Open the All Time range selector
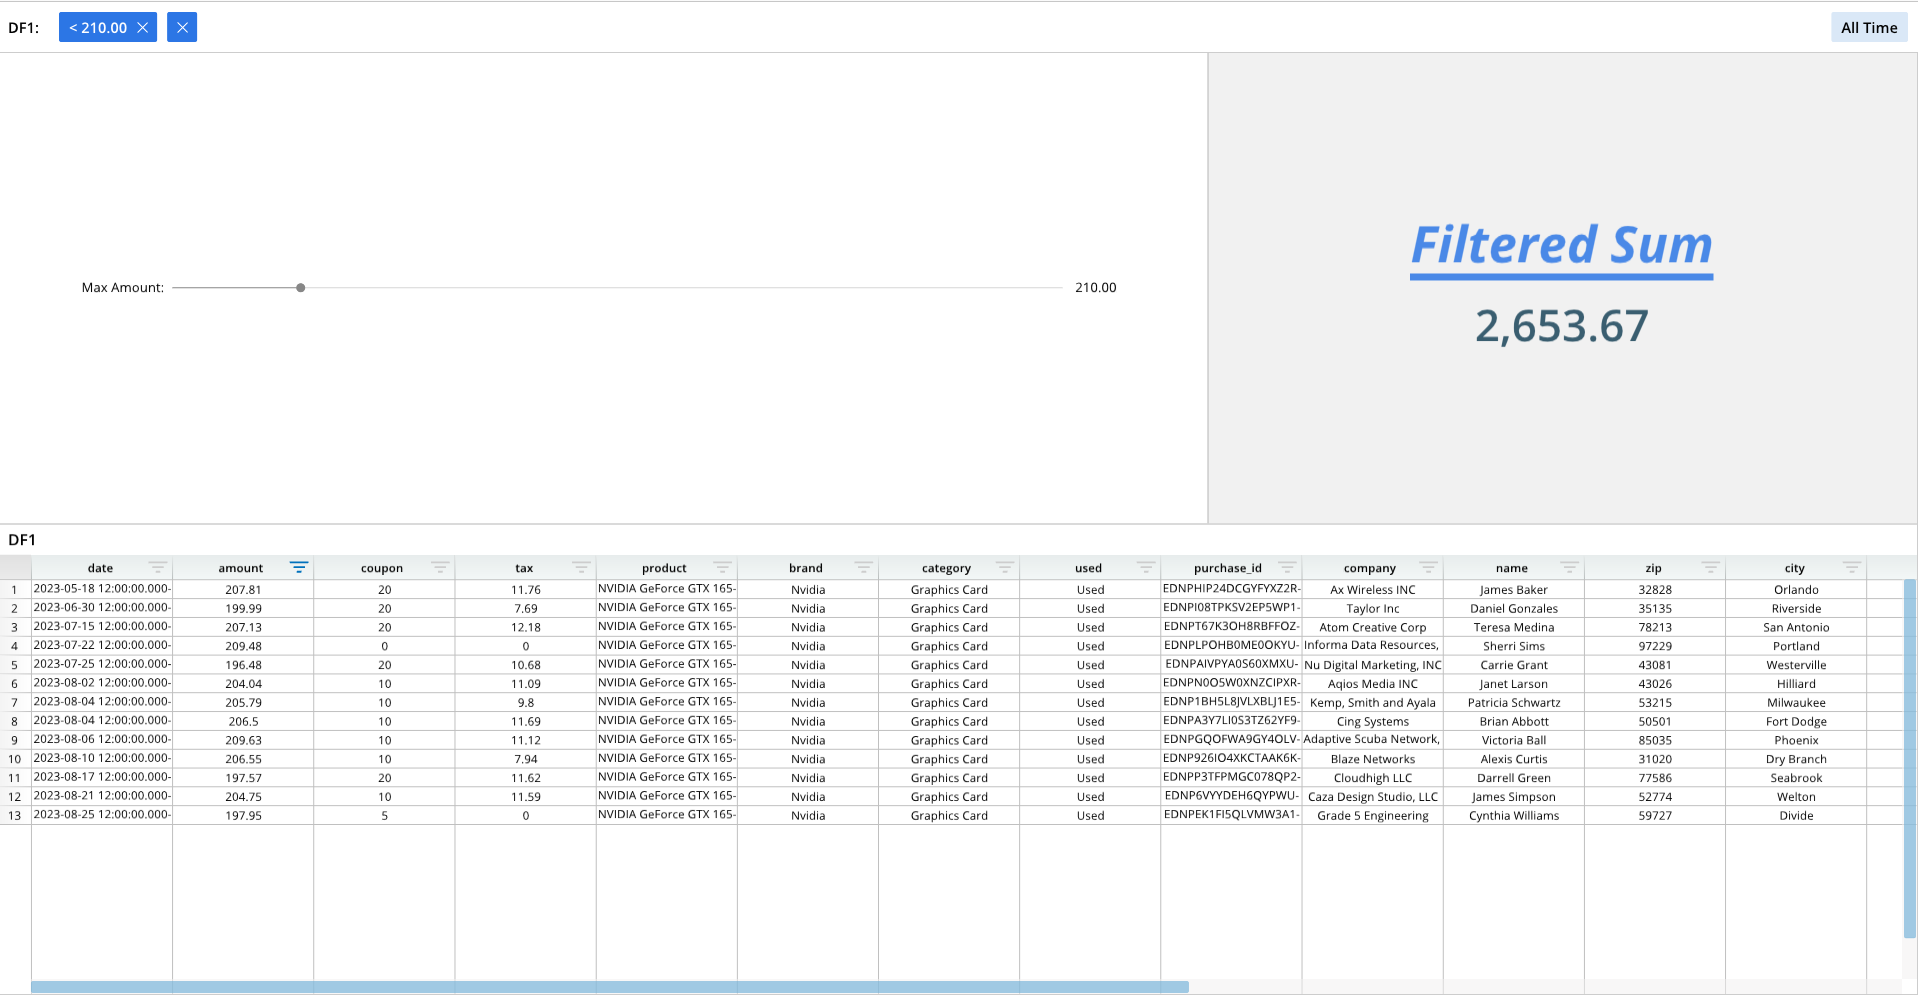Viewport: 1918px width, 995px height. pos(1869,28)
